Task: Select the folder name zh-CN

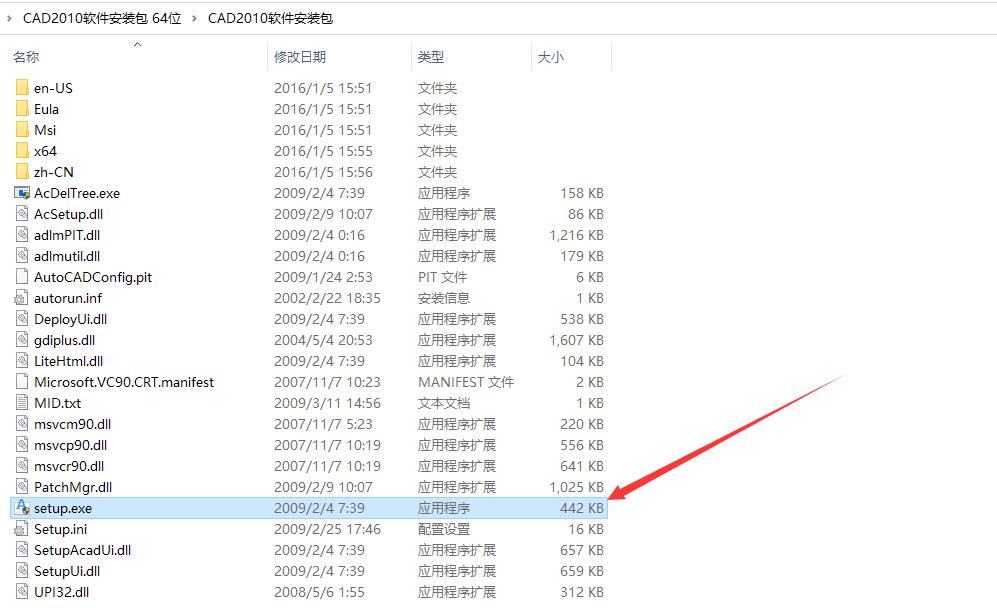Action: point(54,172)
